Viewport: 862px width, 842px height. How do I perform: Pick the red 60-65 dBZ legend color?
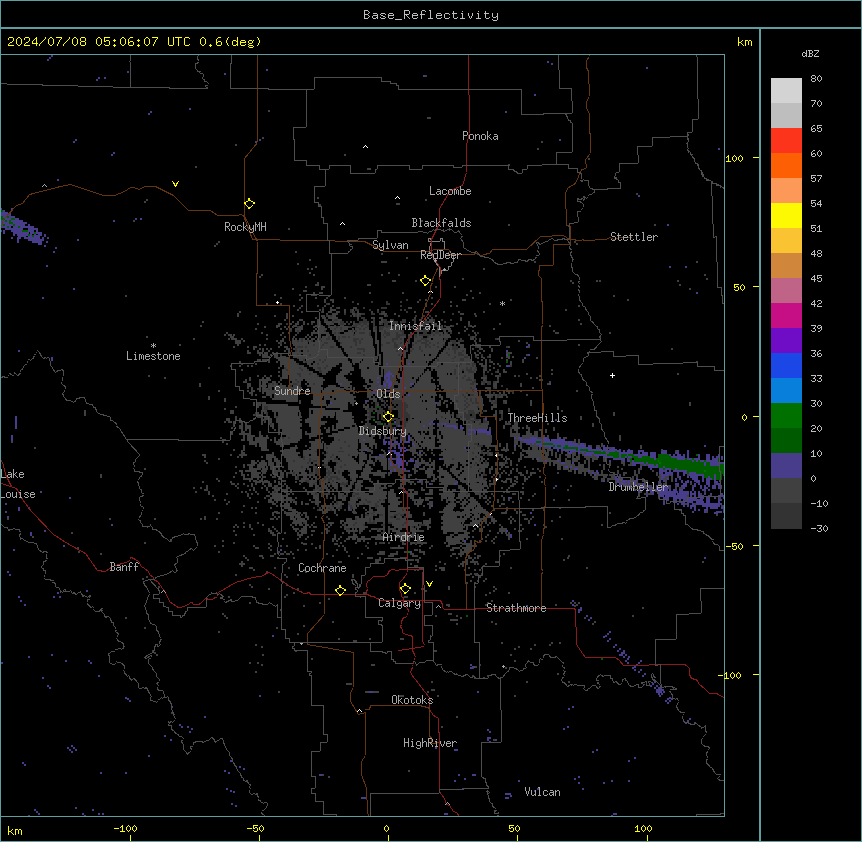786,140
